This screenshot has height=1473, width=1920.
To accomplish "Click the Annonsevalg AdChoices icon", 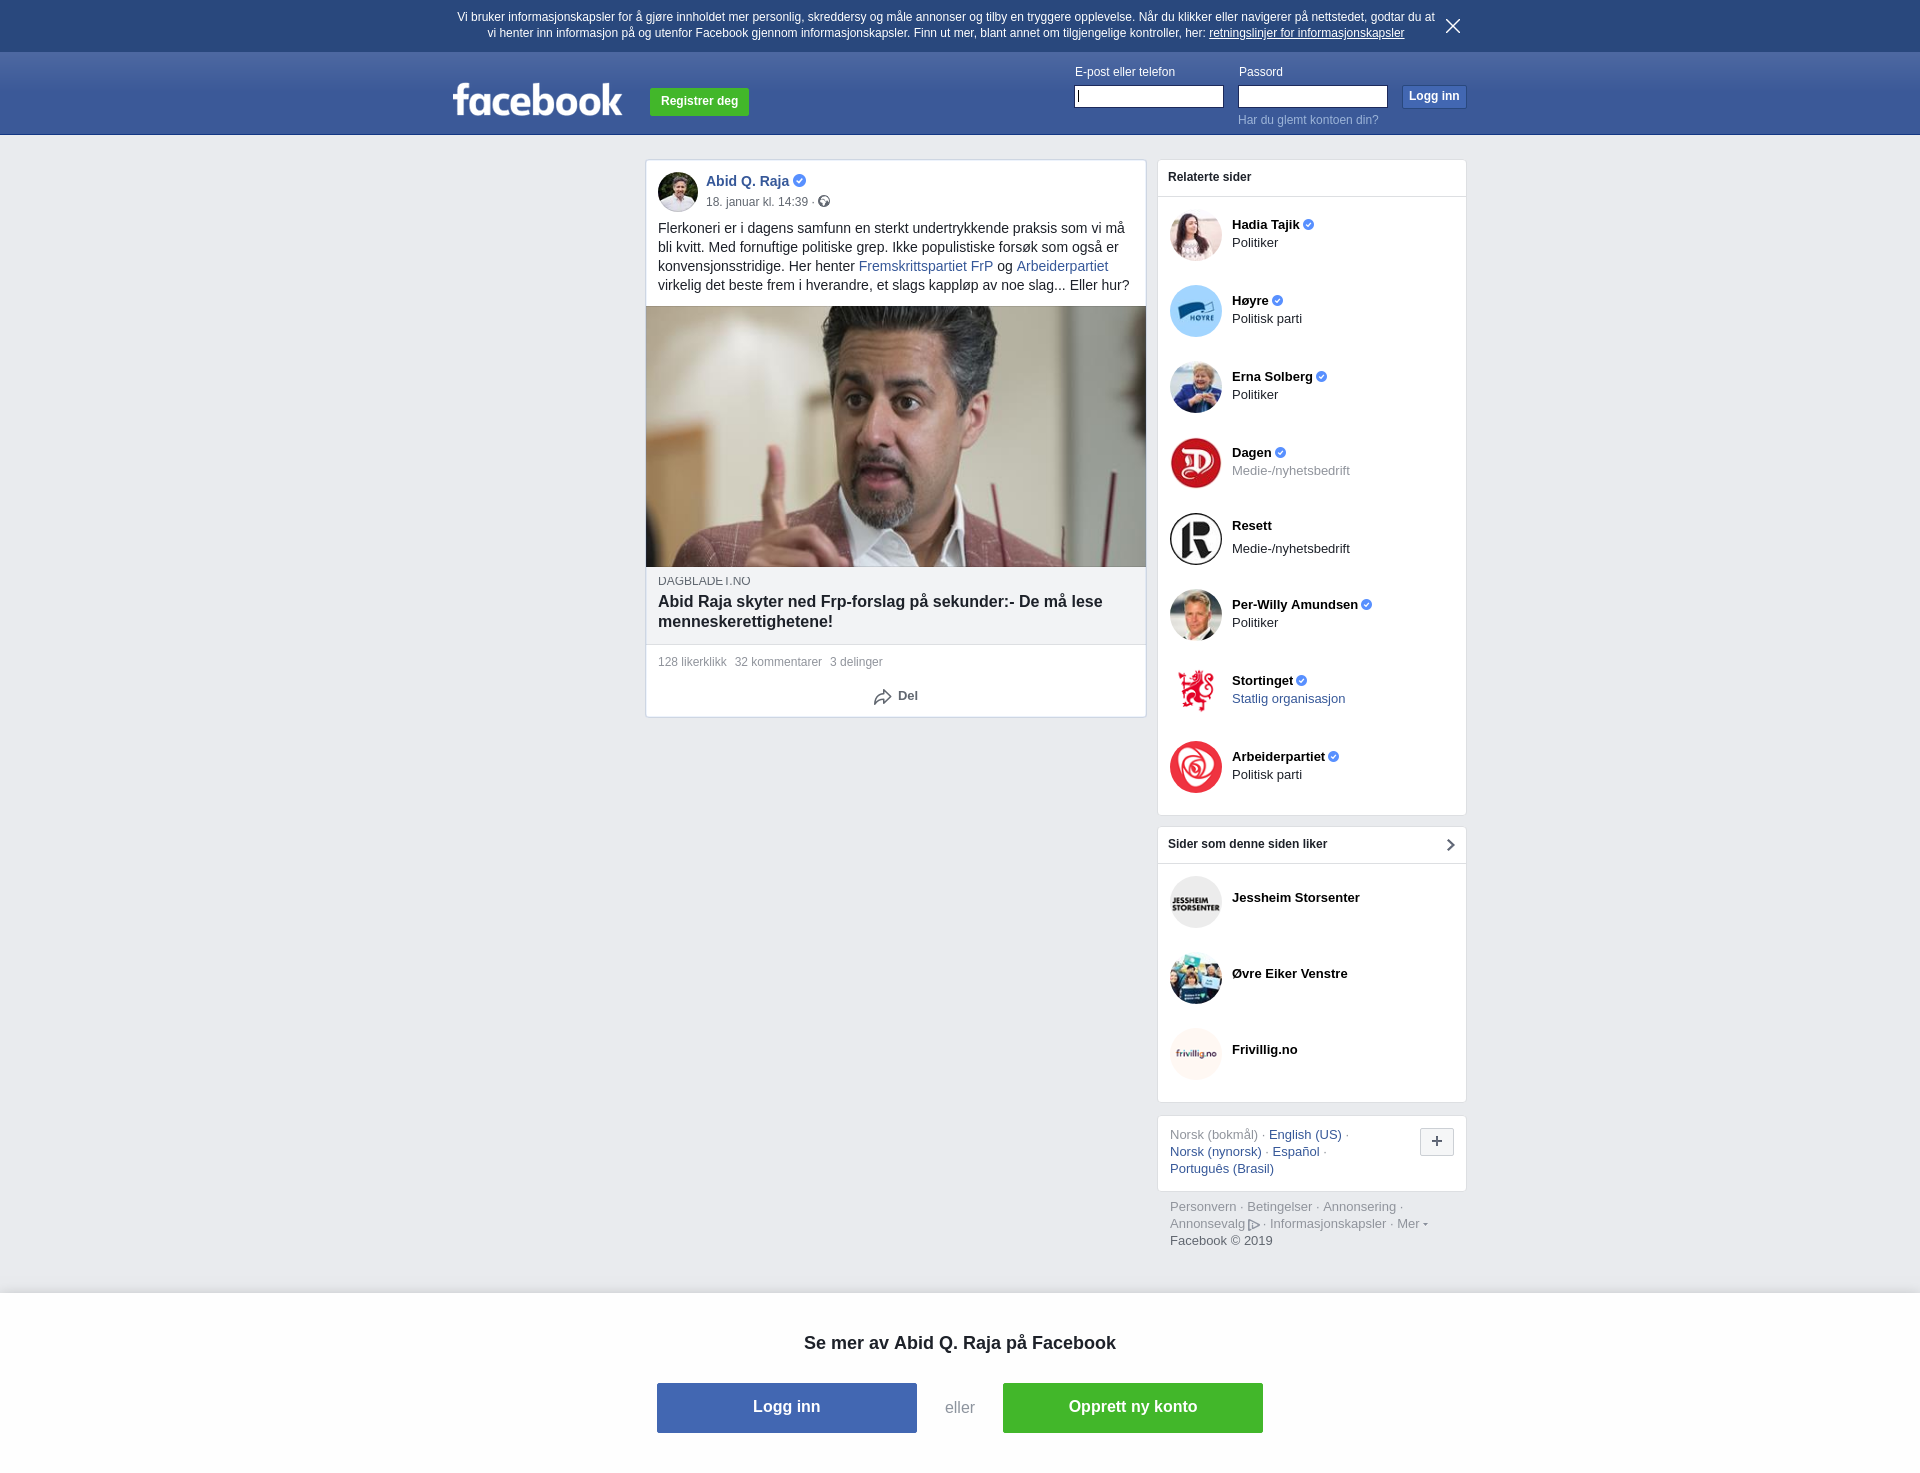I will point(1254,1225).
